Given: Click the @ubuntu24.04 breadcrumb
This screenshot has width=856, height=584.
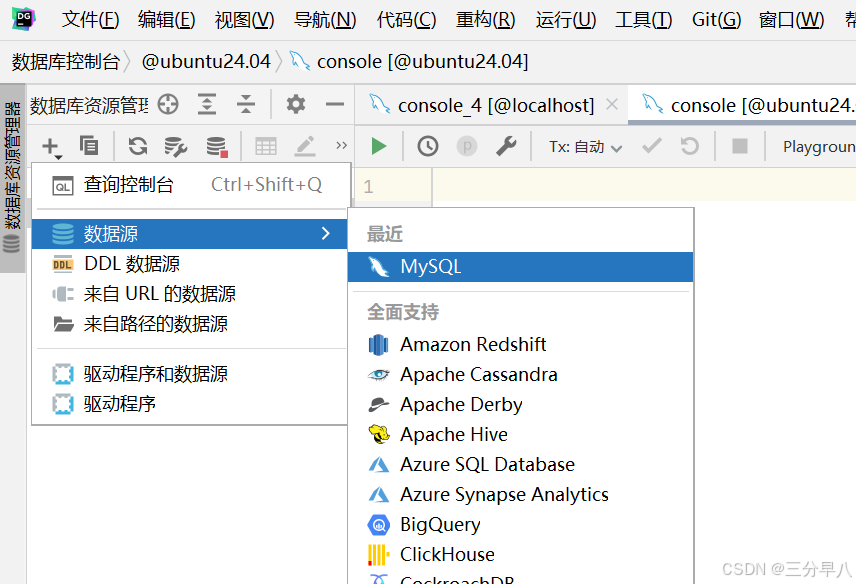Looking at the screenshot, I should tap(206, 61).
